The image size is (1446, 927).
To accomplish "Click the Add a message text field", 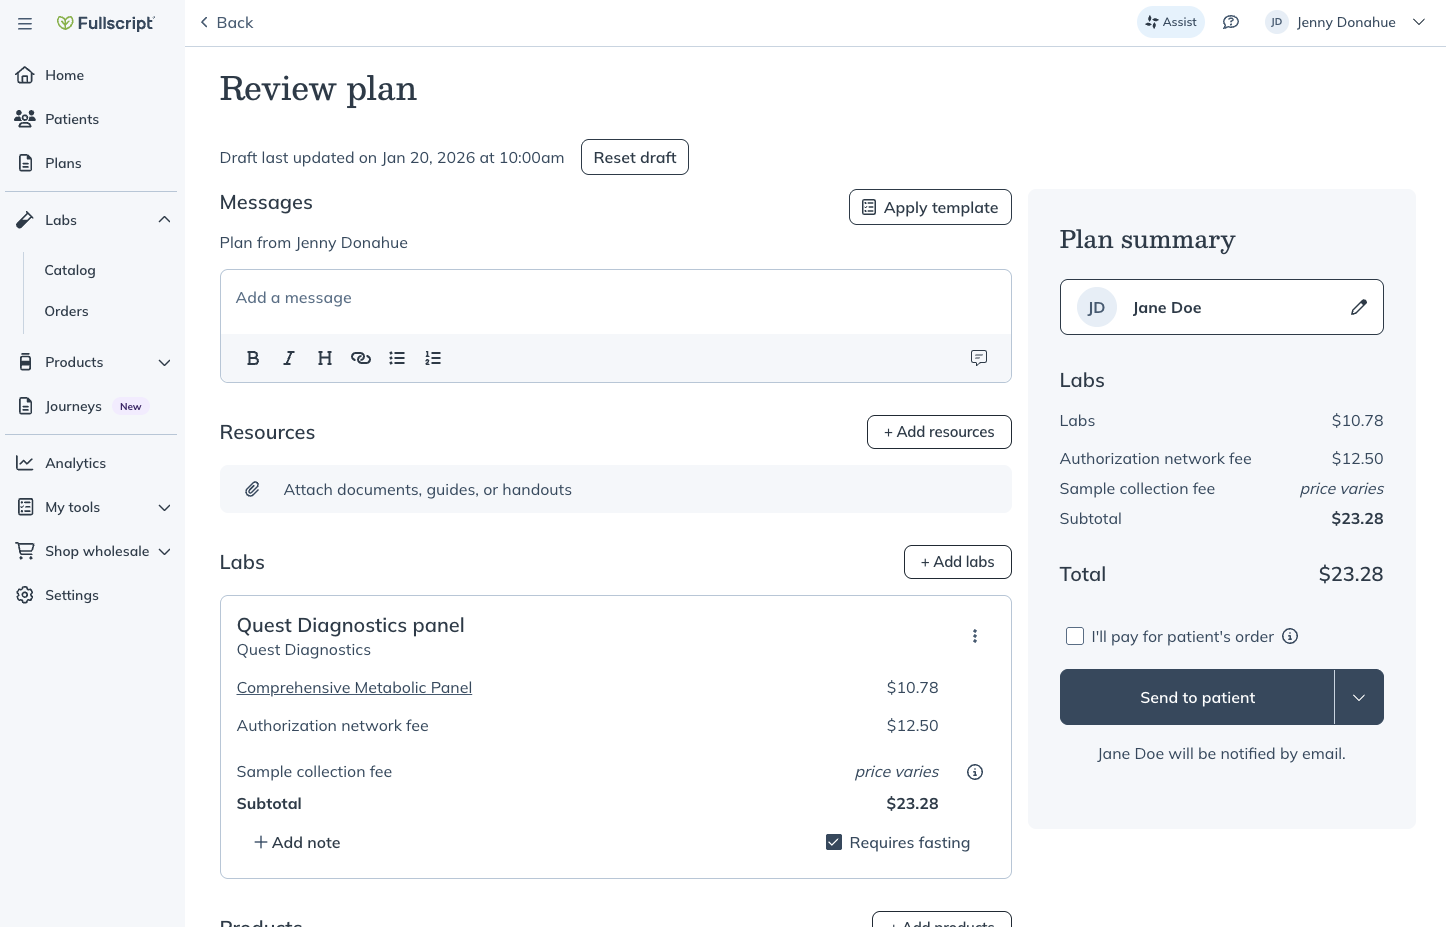I will click(x=616, y=301).
